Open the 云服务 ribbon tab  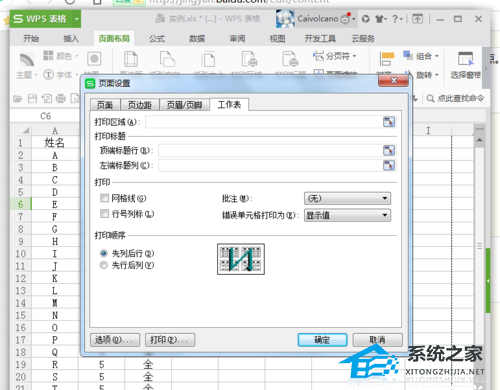pos(363,39)
